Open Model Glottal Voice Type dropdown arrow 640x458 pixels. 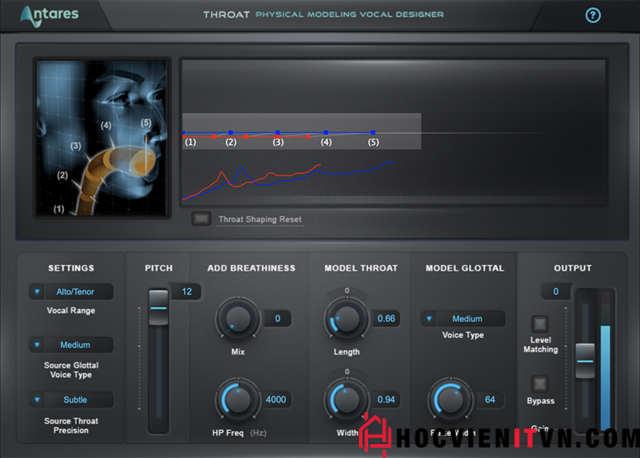[429, 318]
